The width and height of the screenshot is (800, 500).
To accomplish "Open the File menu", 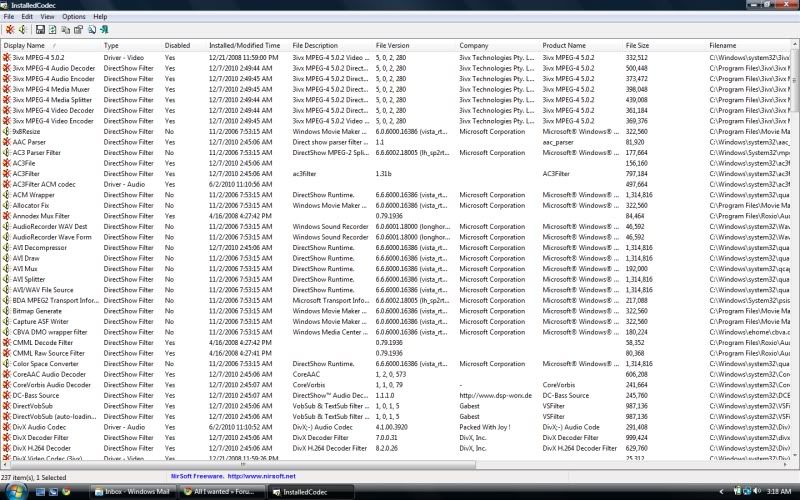I will click(9, 17).
